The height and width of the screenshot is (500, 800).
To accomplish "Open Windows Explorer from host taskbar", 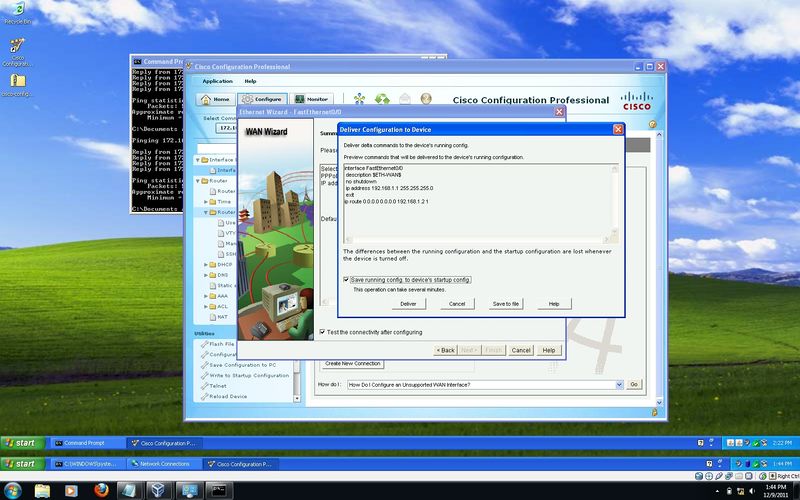I will click(x=42, y=491).
